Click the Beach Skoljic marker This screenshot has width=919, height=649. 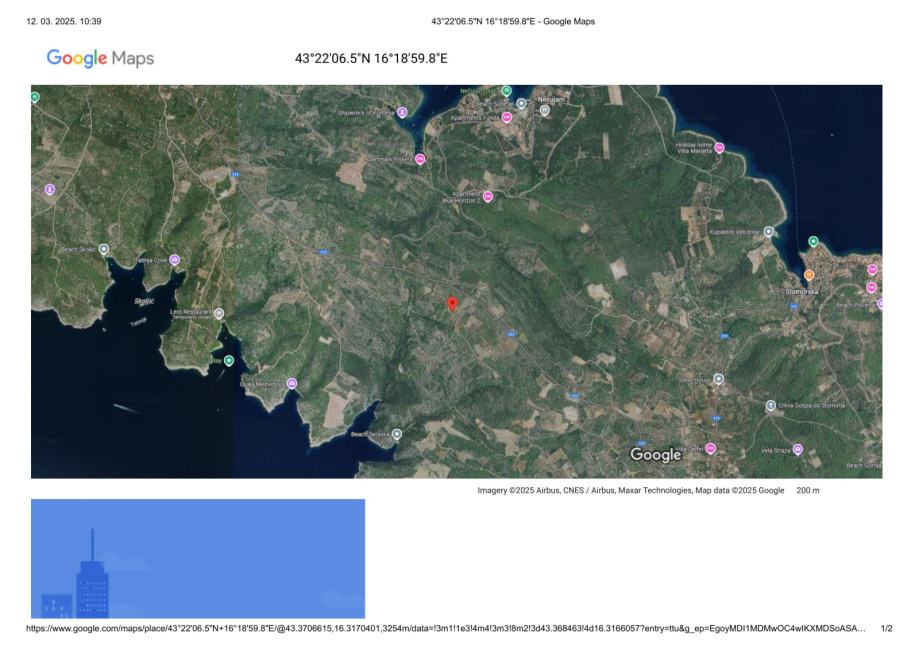pyautogui.click(x=104, y=249)
